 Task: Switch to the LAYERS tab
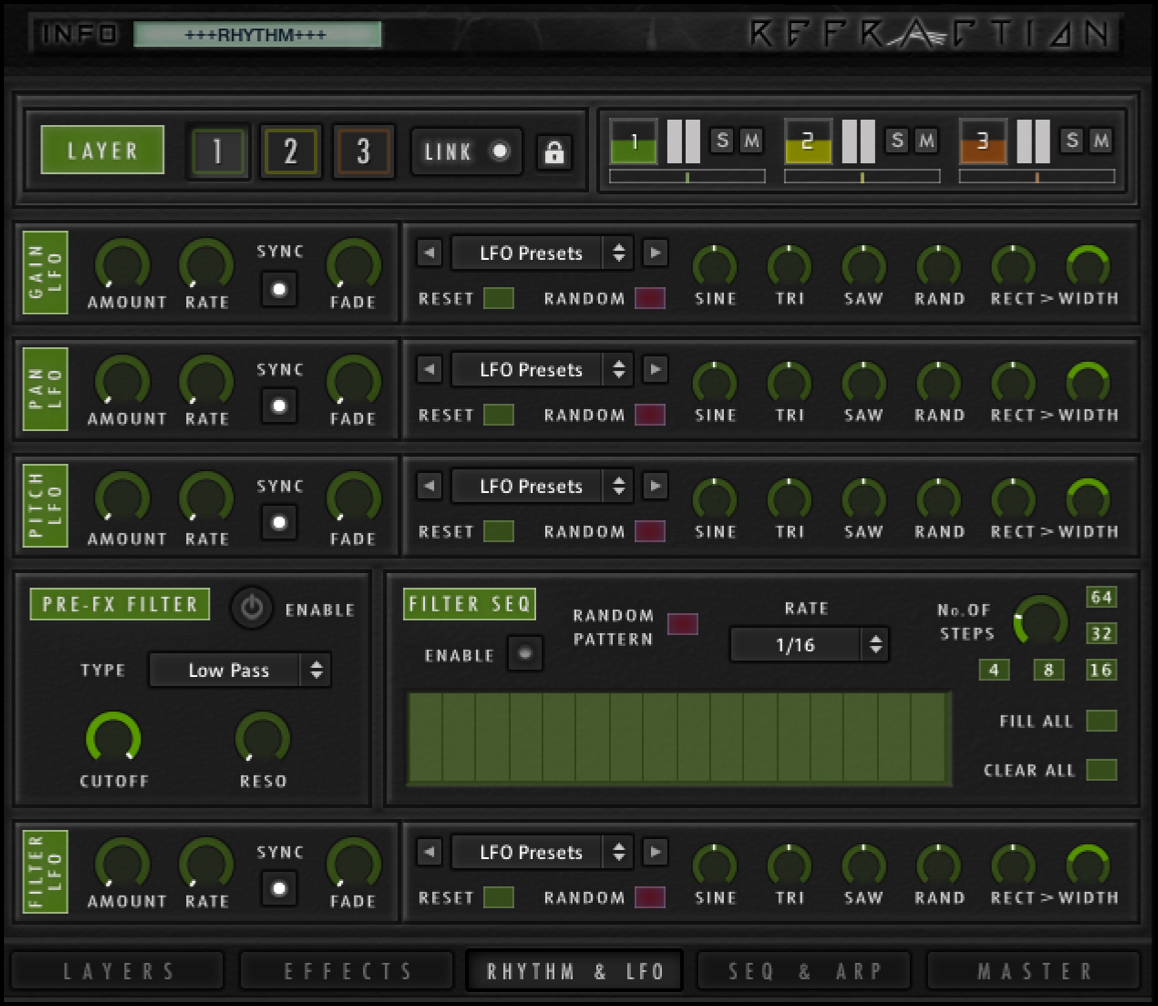[x=118, y=971]
